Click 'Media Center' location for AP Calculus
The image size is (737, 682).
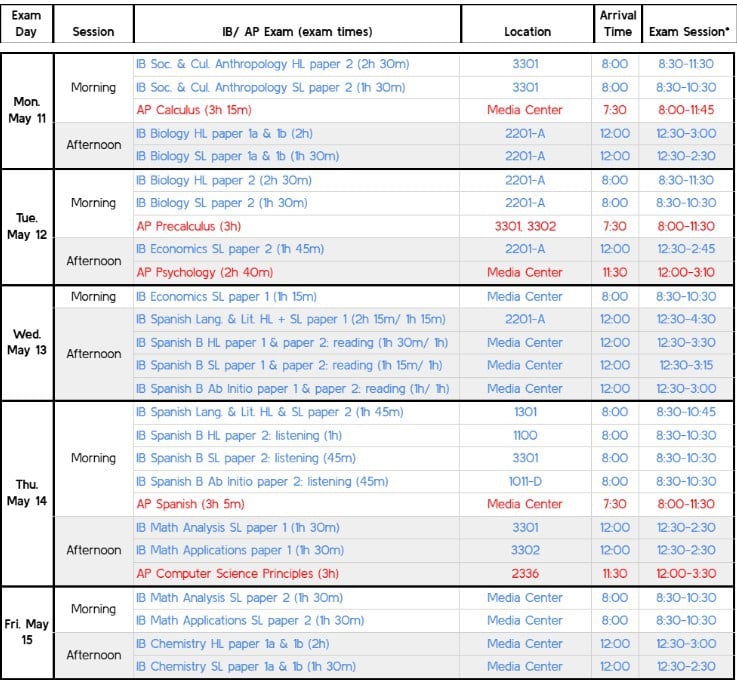click(525, 110)
